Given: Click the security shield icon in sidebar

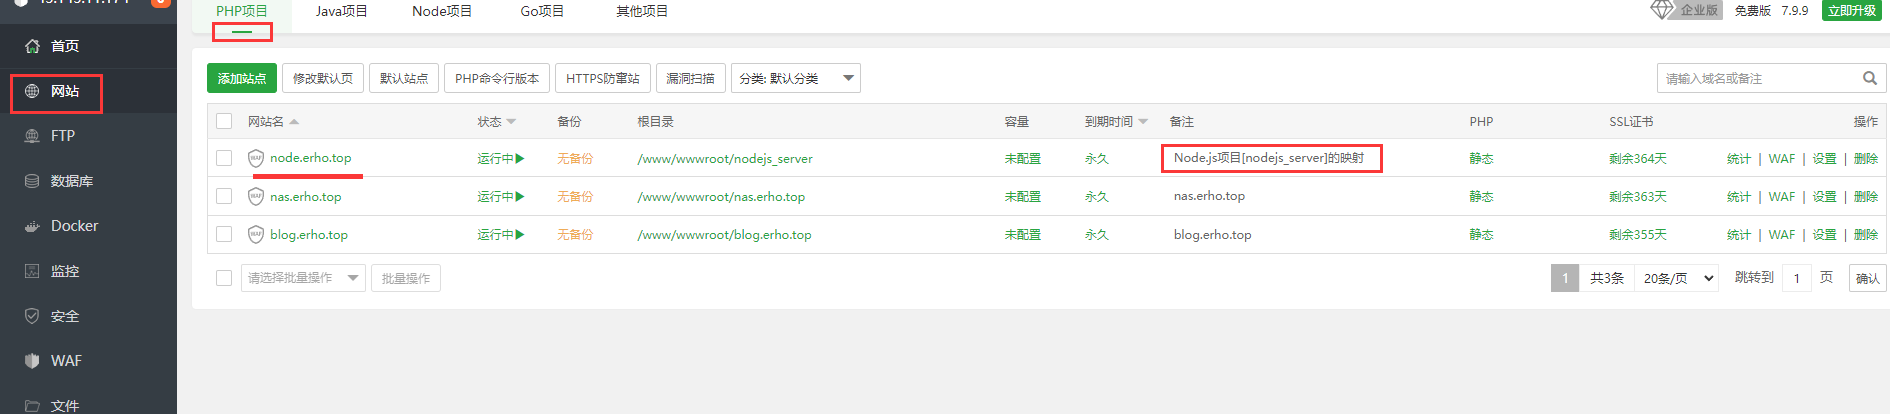Looking at the screenshot, I should point(32,316).
